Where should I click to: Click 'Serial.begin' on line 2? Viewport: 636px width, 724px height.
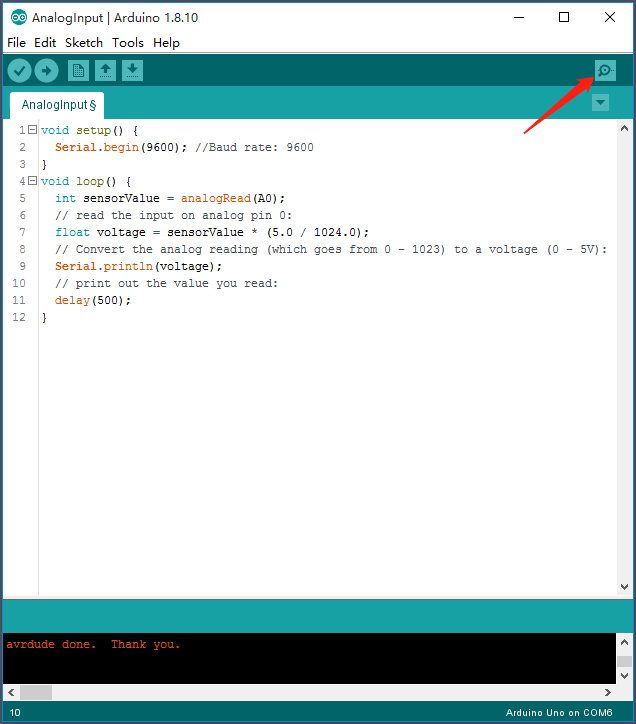pos(97,147)
